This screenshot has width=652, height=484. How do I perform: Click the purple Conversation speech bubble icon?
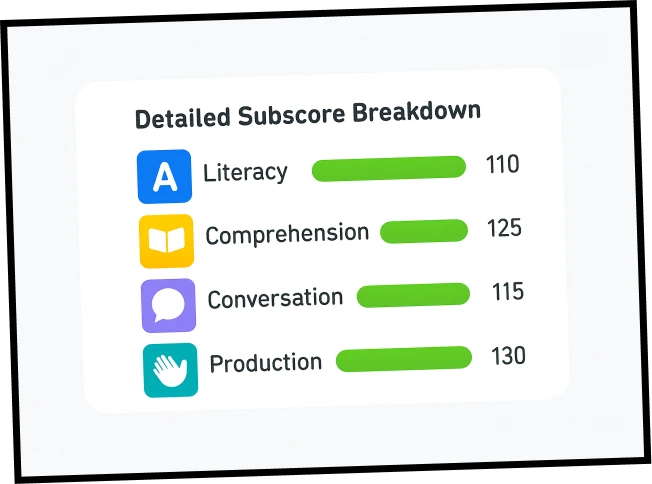pos(168,305)
